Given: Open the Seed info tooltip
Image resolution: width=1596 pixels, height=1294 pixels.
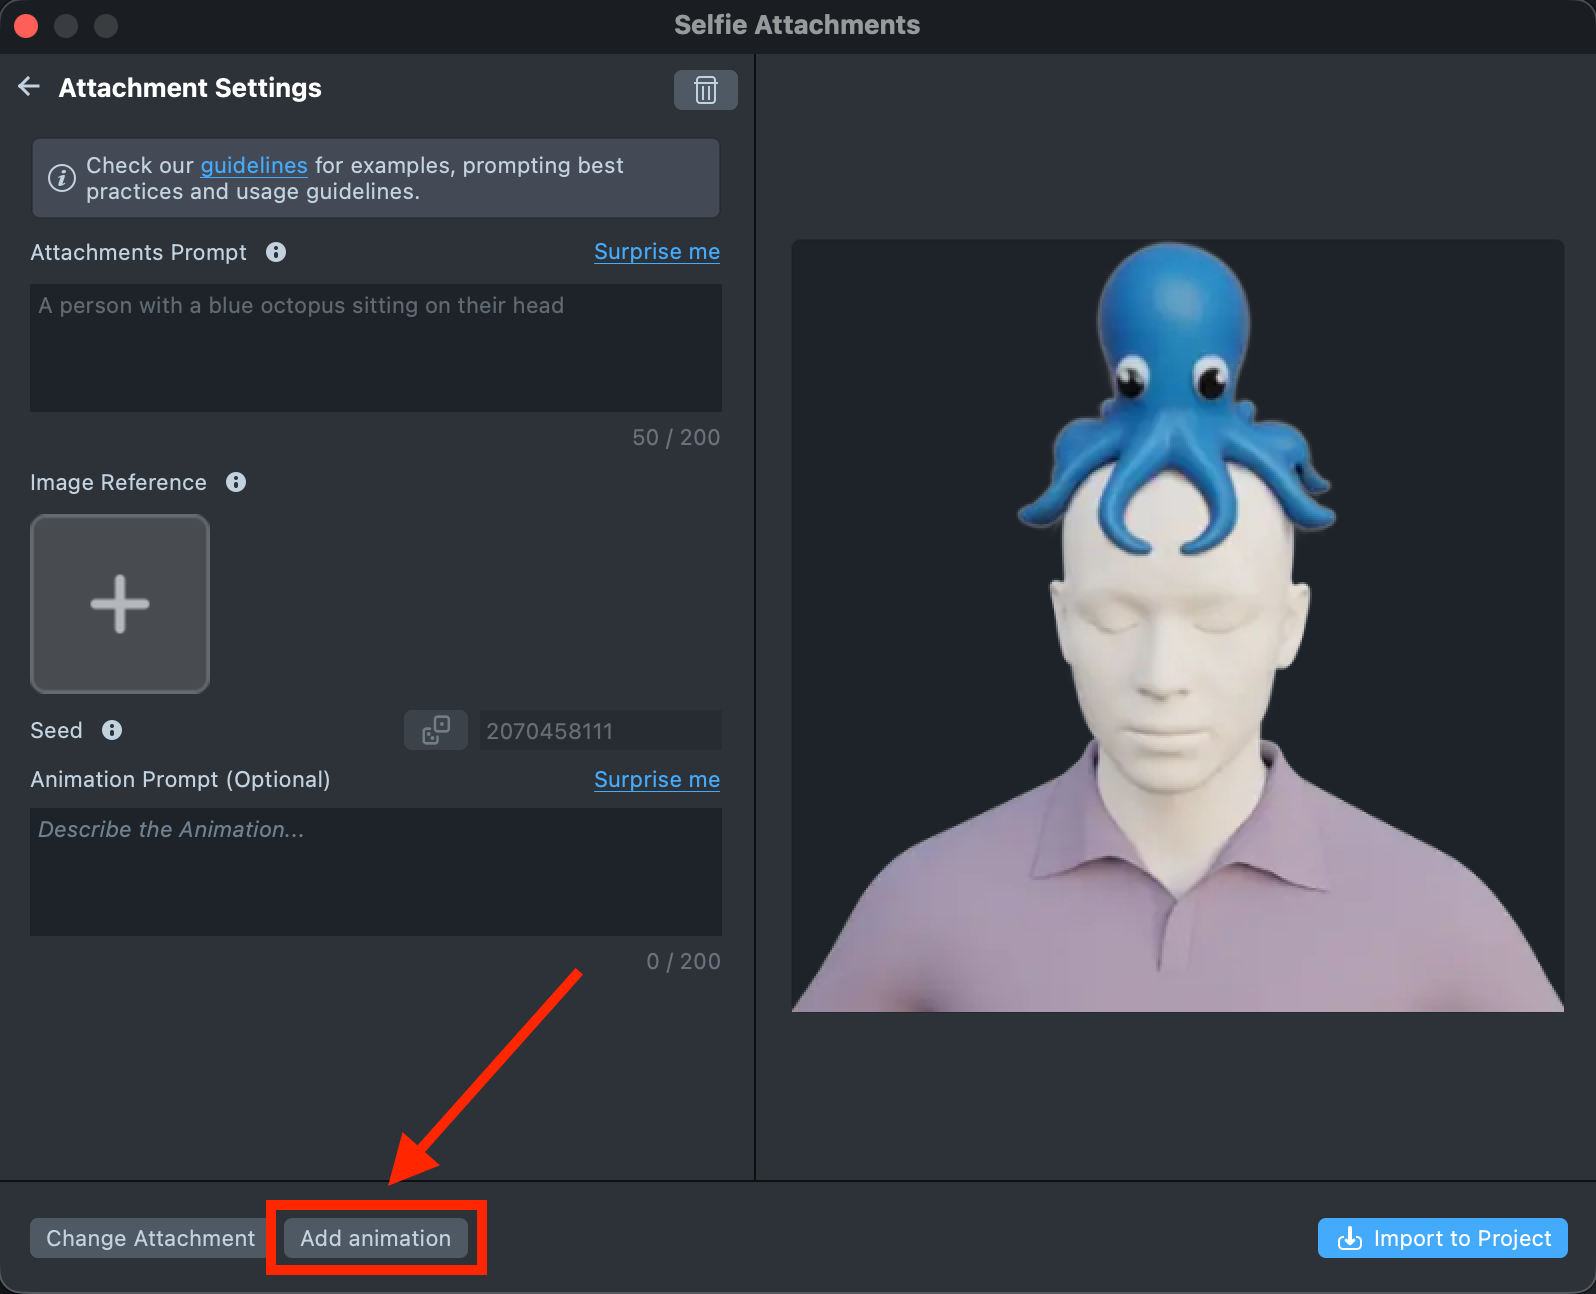Looking at the screenshot, I should (x=112, y=730).
